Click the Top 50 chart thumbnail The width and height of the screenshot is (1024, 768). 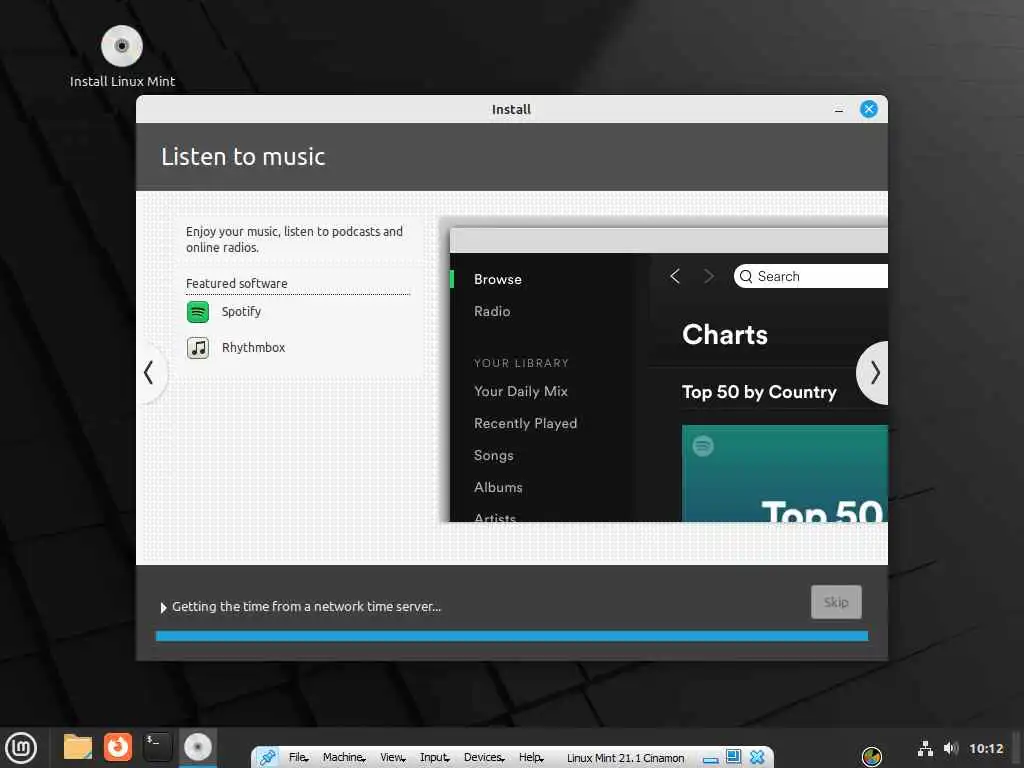coord(784,473)
